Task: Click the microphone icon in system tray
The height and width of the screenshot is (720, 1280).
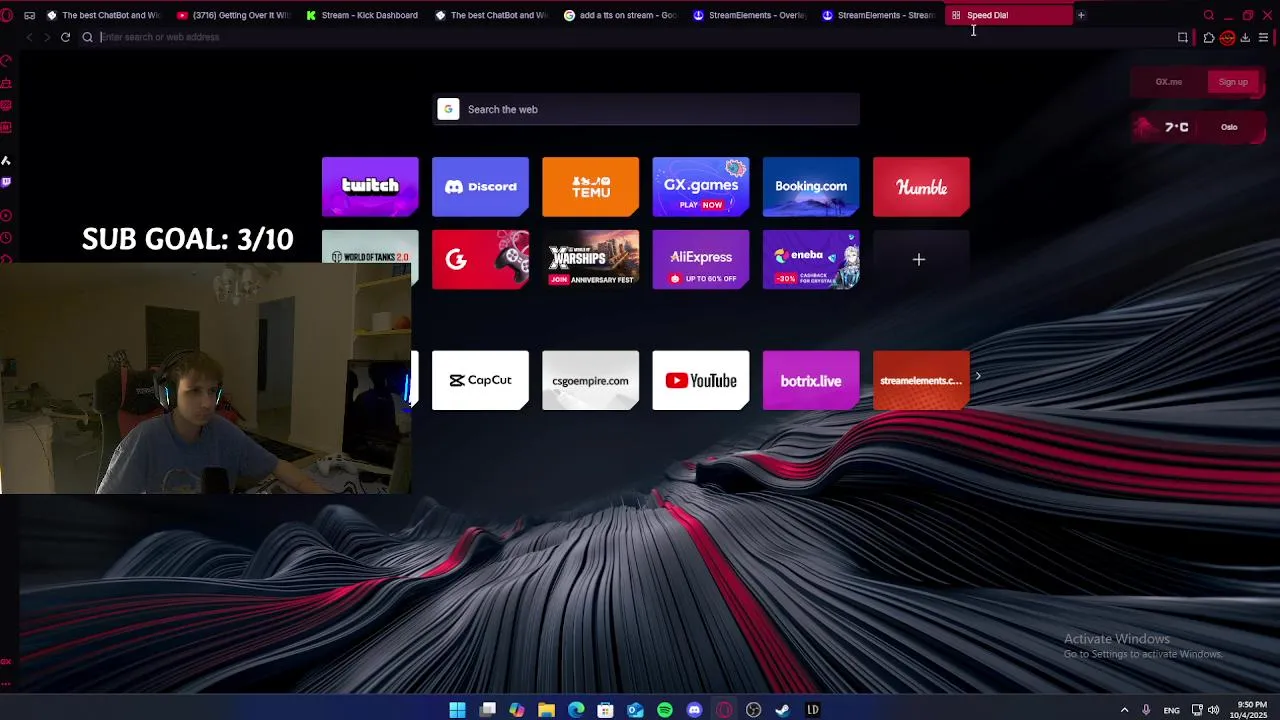Action: point(1146,710)
